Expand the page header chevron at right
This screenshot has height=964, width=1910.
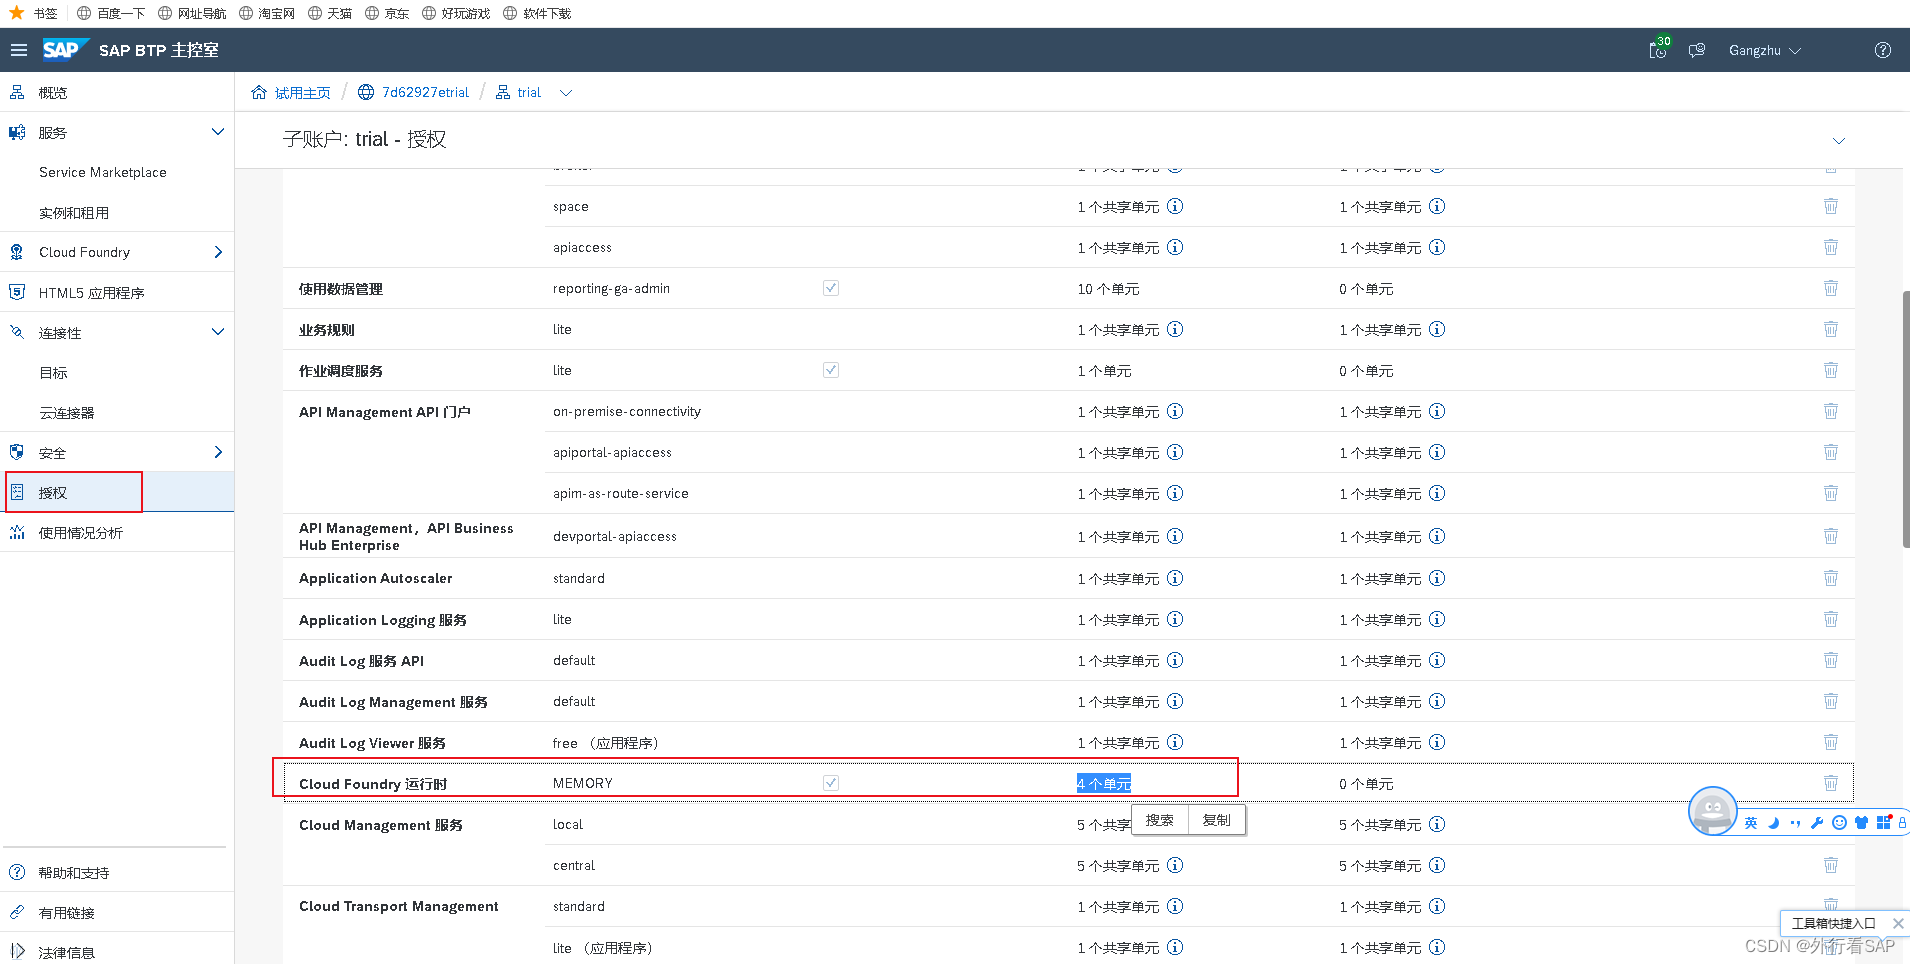pos(1838,140)
